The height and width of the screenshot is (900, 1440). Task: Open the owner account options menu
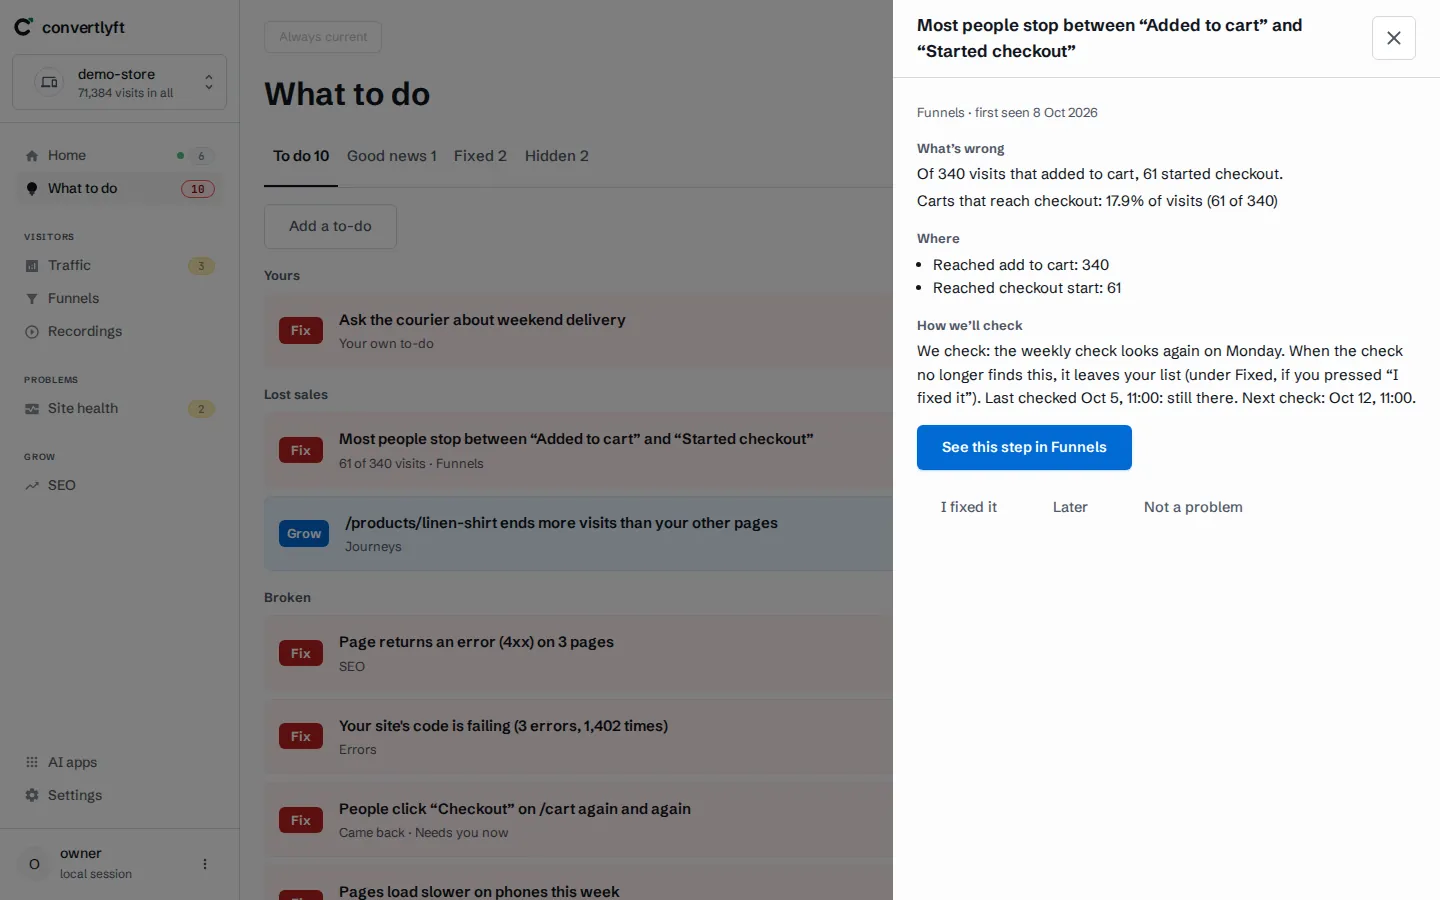pos(205,864)
